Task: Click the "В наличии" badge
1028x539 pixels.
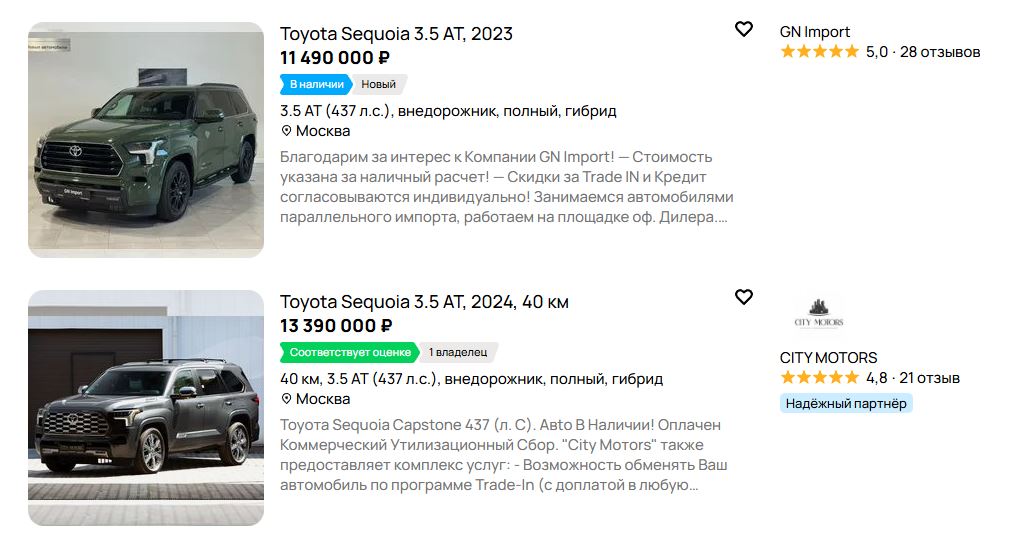Action: coord(316,84)
